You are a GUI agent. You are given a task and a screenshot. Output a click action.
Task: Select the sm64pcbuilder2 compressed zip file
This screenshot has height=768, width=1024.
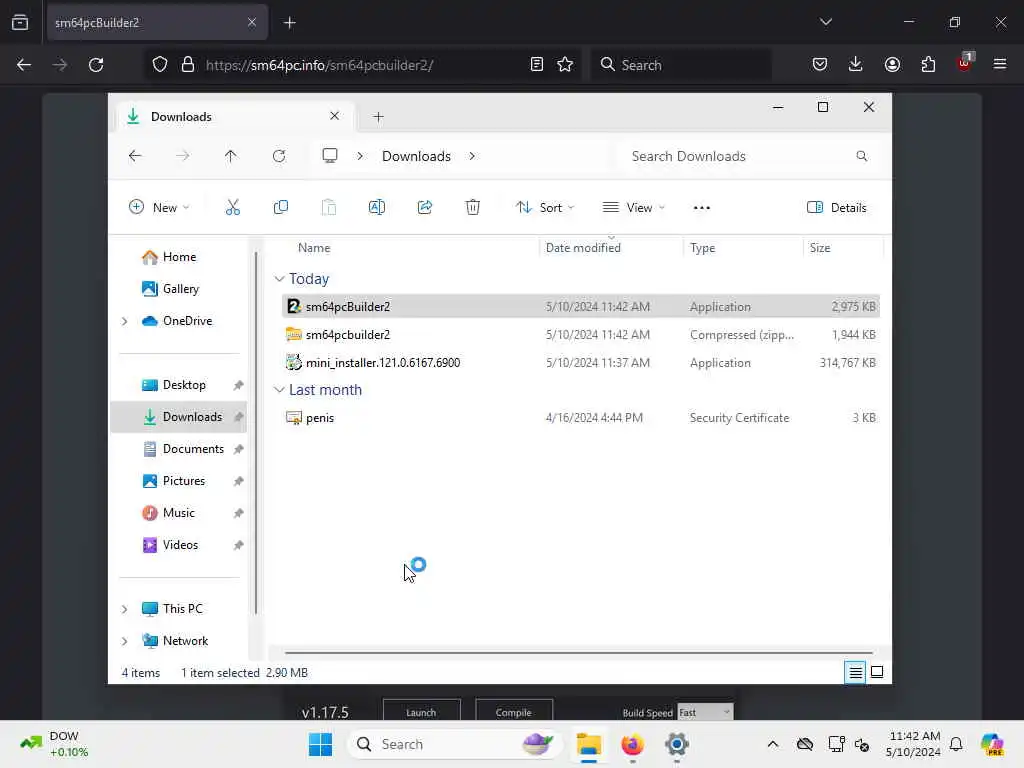(x=581, y=334)
